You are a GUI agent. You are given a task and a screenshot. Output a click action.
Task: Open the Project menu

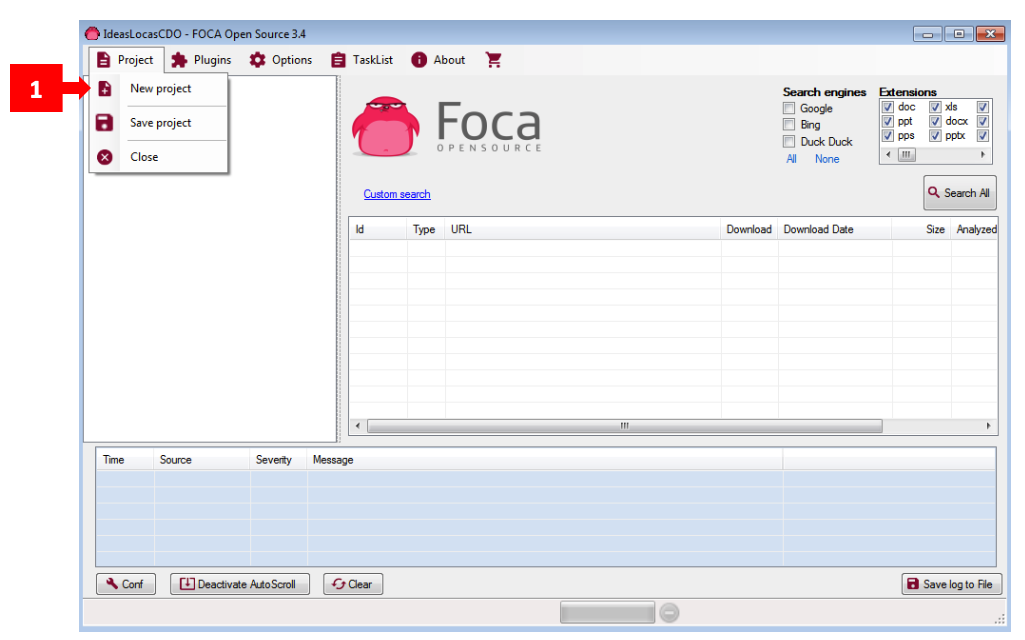[126, 60]
